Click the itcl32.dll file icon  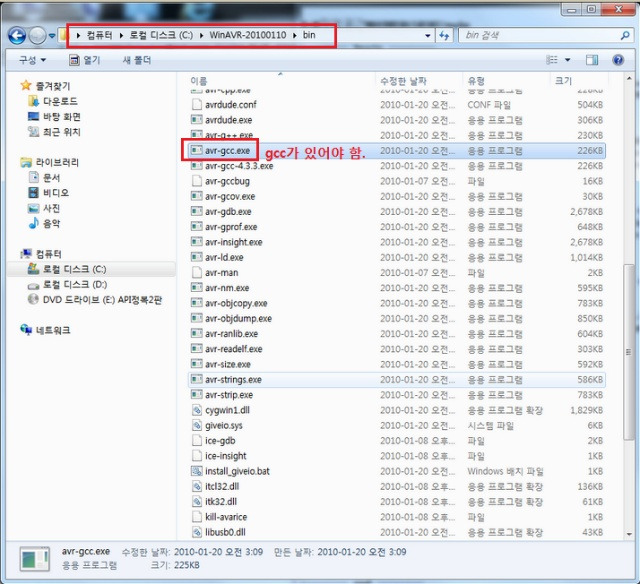click(x=197, y=486)
